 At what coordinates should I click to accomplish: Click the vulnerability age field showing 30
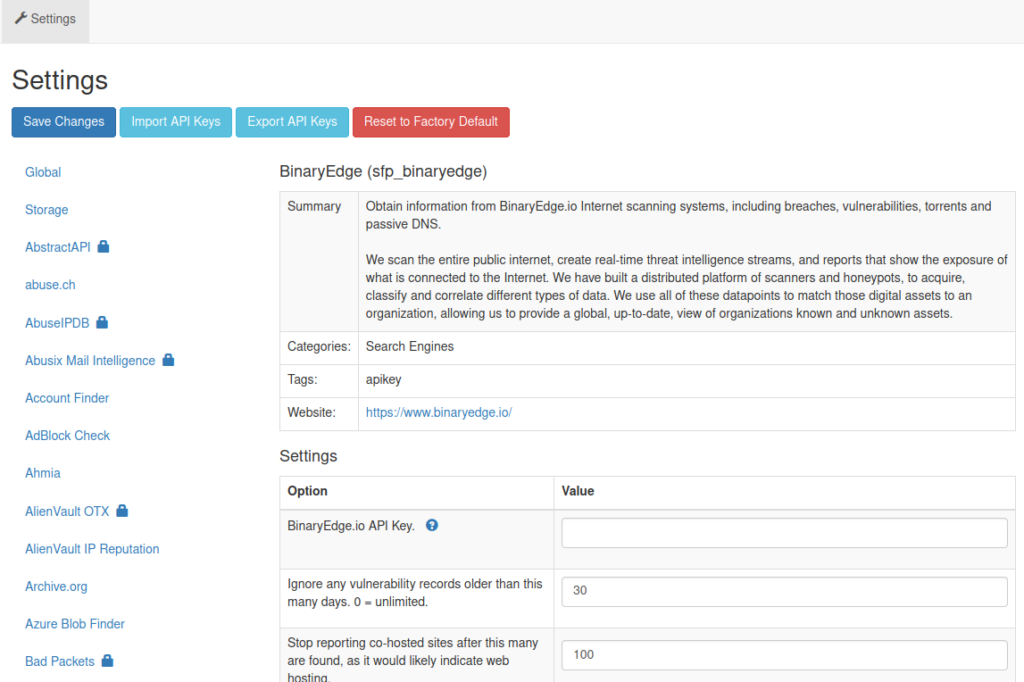click(784, 591)
